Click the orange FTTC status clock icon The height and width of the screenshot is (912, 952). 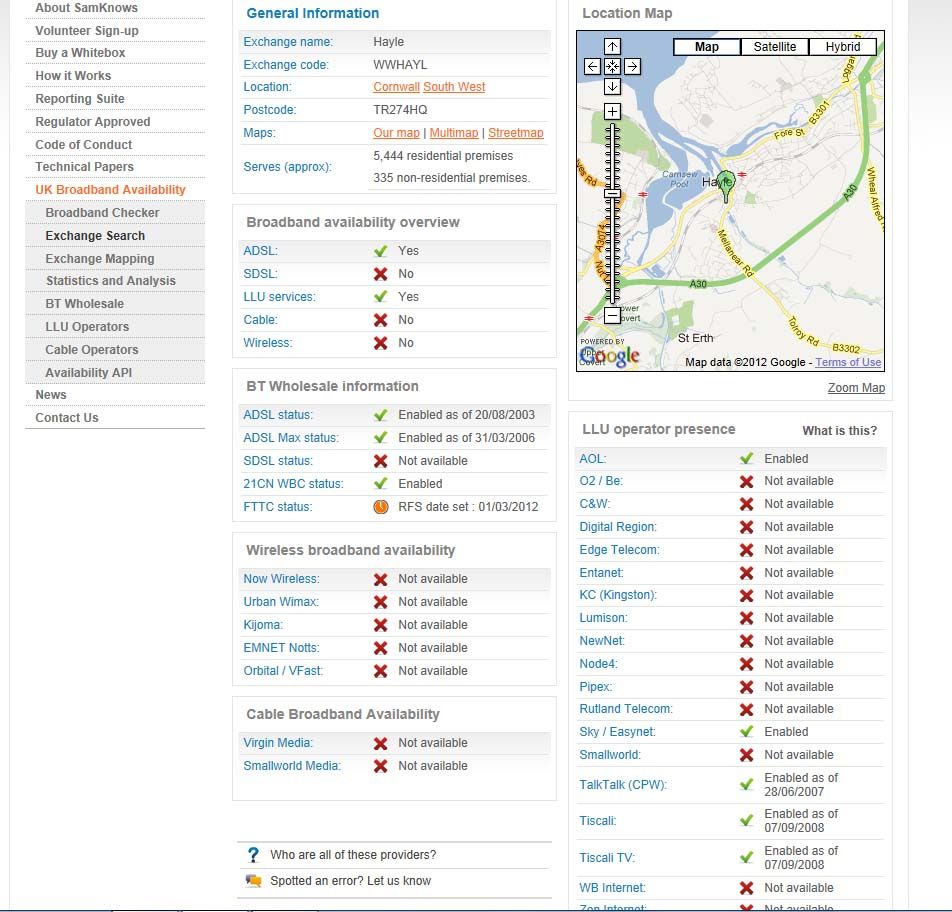381,507
